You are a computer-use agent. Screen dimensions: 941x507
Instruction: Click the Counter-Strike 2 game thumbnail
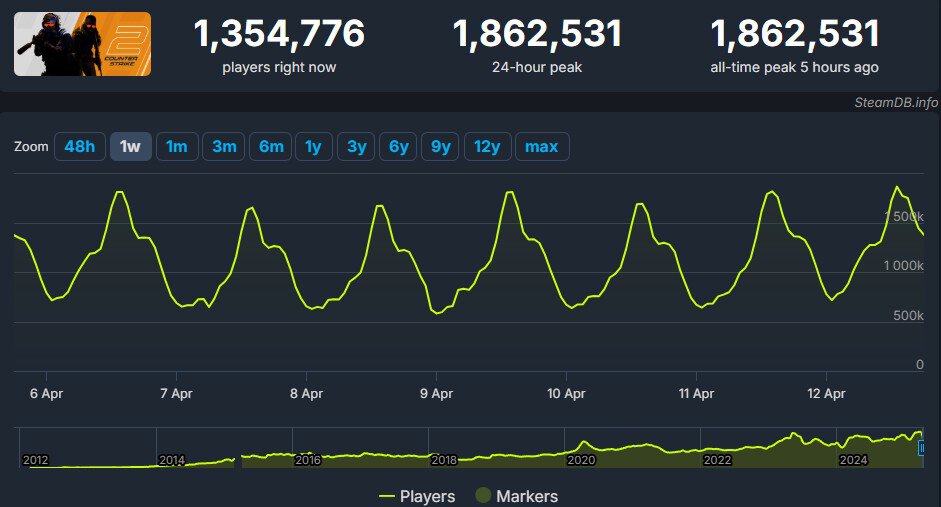(x=82, y=44)
